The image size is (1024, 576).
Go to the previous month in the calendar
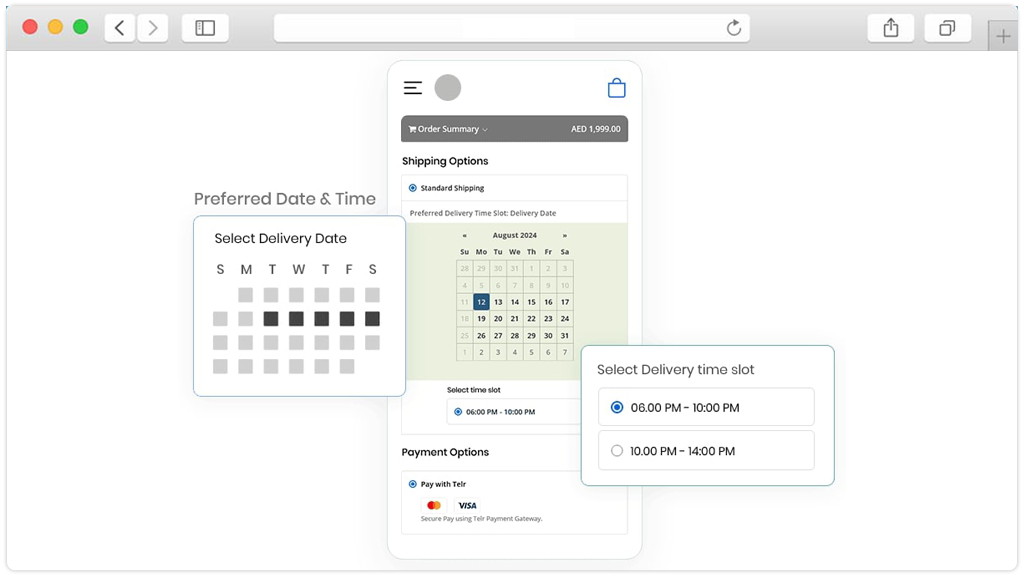coord(464,235)
